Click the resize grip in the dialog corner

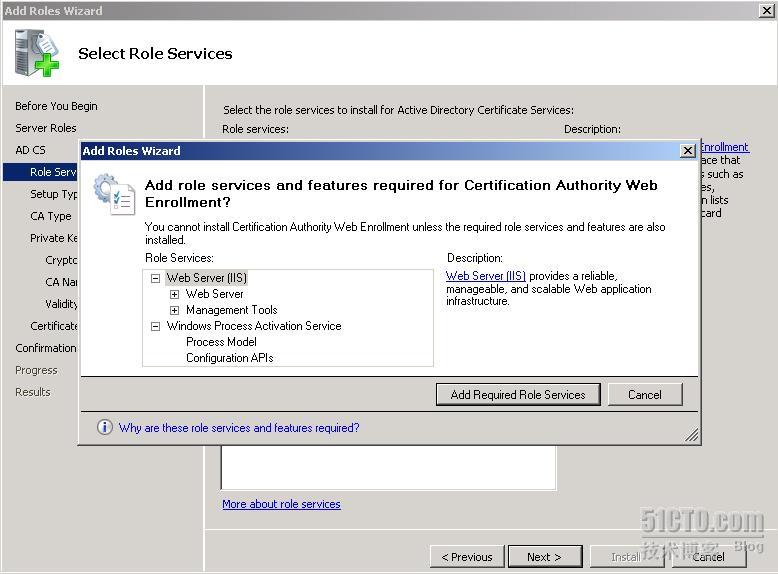click(x=692, y=435)
